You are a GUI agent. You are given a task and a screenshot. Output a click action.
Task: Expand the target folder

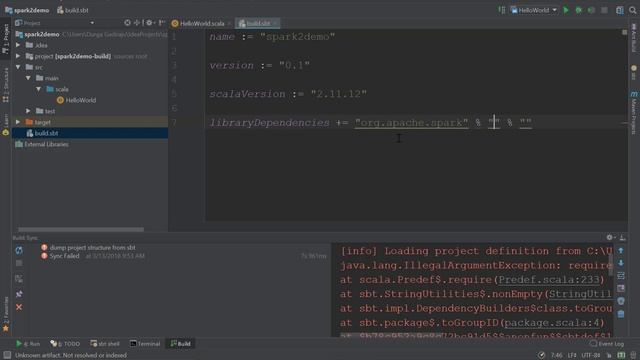point(18,122)
